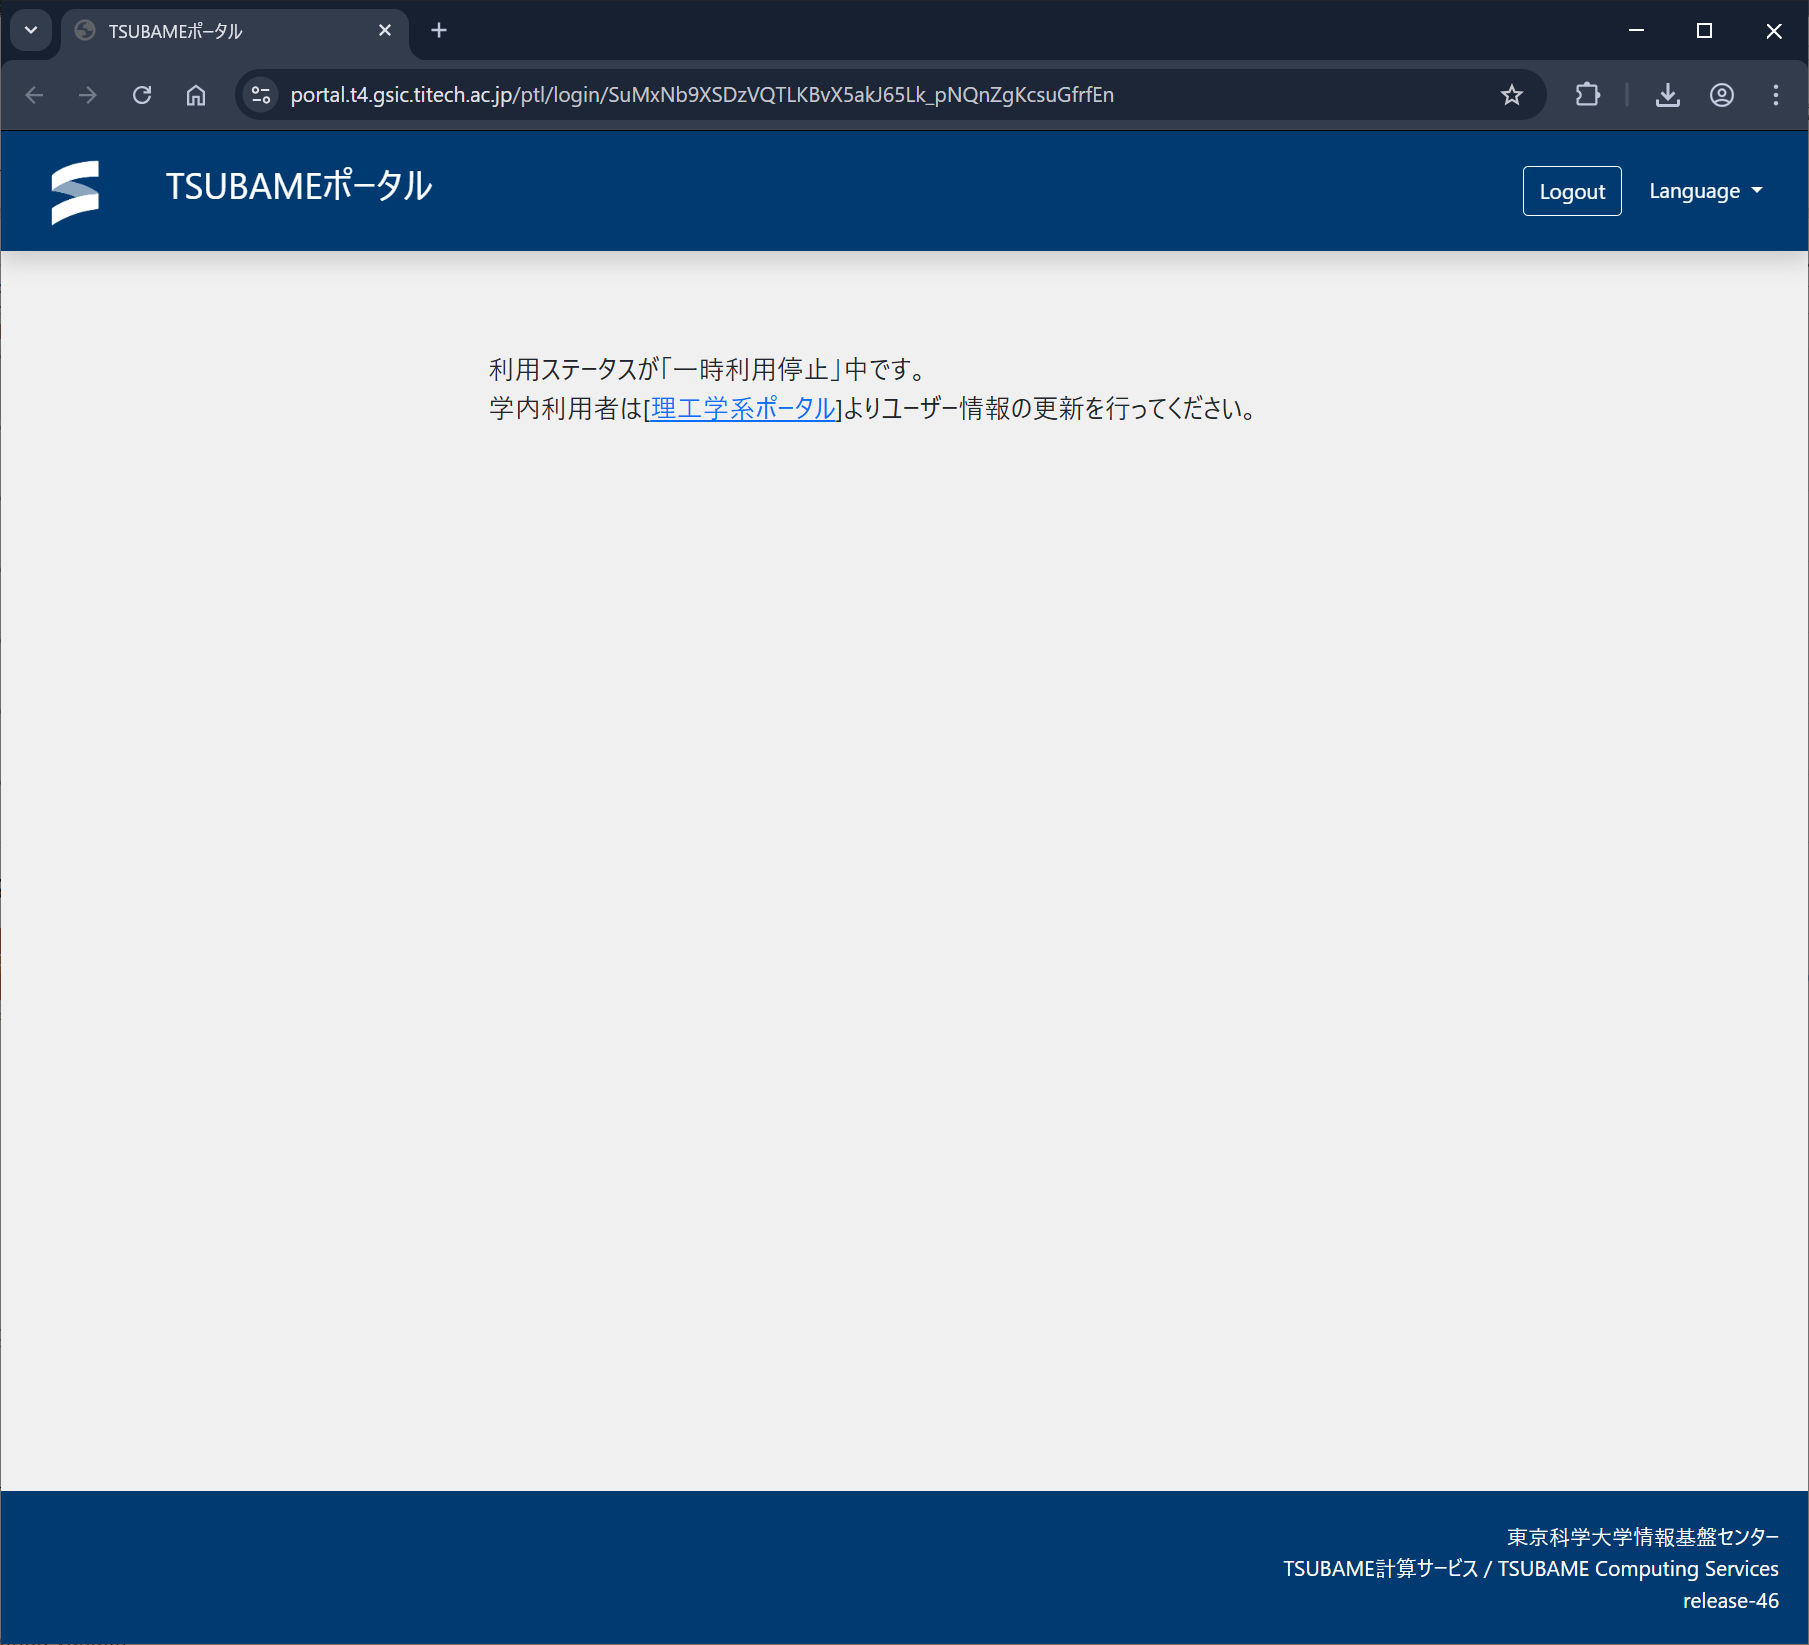View site information for portal.t4.gsic.titech.ac.jp
Screen dimensions: 1809x1645
click(261, 95)
